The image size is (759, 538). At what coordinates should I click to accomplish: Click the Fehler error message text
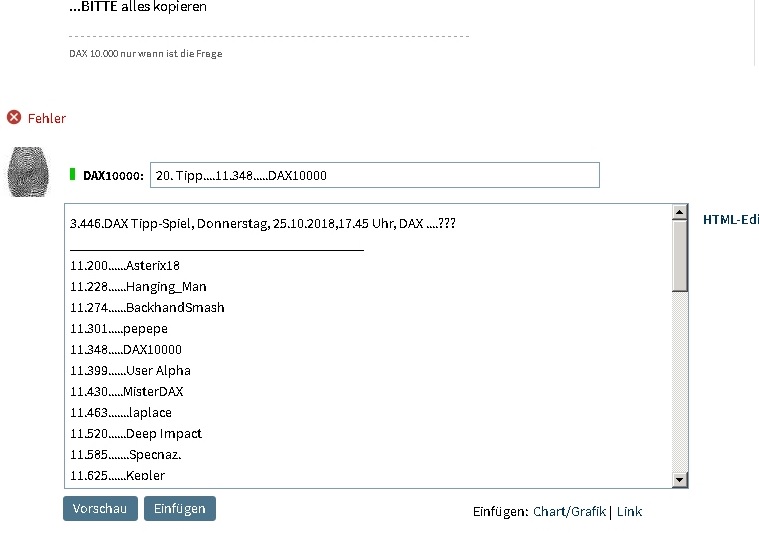[x=47, y=118]
